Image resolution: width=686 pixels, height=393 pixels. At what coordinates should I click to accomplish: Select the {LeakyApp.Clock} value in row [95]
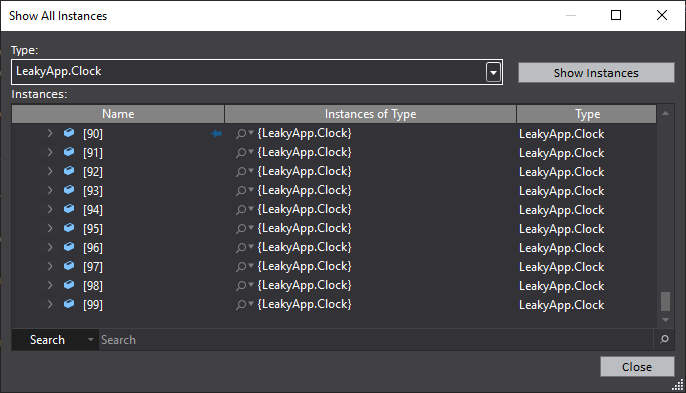(304, 228)
